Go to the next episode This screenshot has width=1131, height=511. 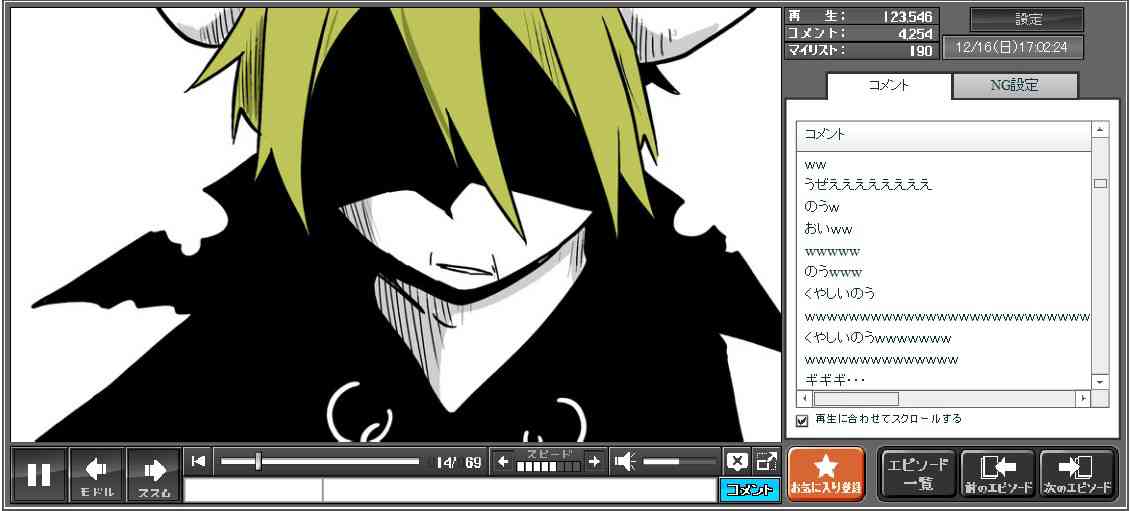click(x=1077, y=474)
